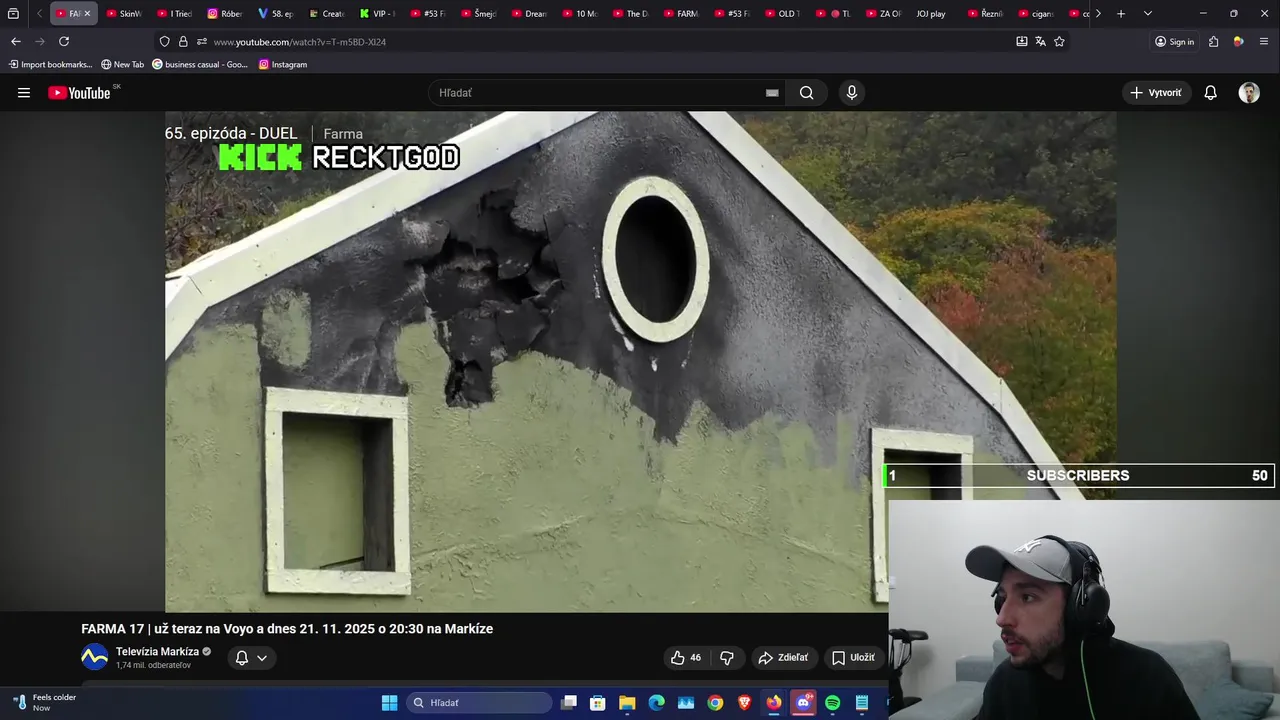Screen dimensions: 1280x720
Task: Open Spotify from the taskbar
Action: (833, 703)
